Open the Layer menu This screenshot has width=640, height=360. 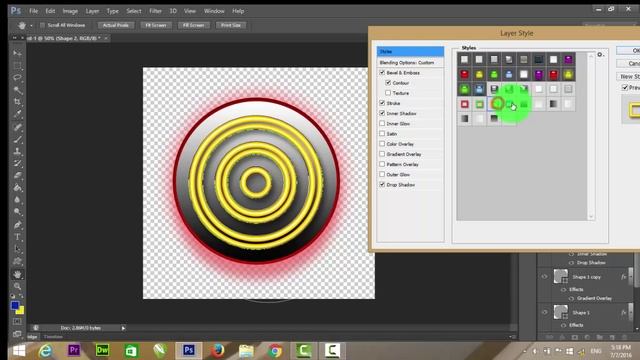click(92, 11)
